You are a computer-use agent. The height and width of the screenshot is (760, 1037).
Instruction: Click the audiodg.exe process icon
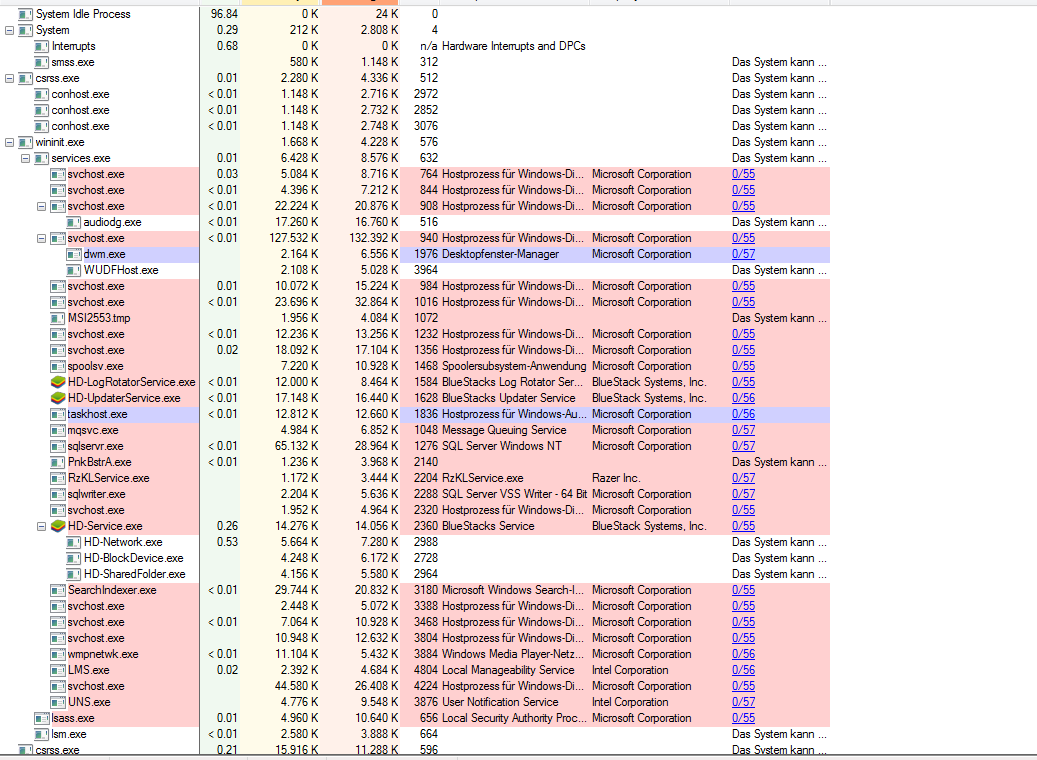click(x=74, y=222)
